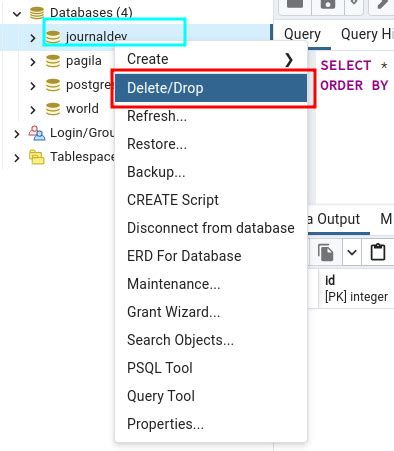
Task: Choose Backup... from context menu
Action: [211, 172]
